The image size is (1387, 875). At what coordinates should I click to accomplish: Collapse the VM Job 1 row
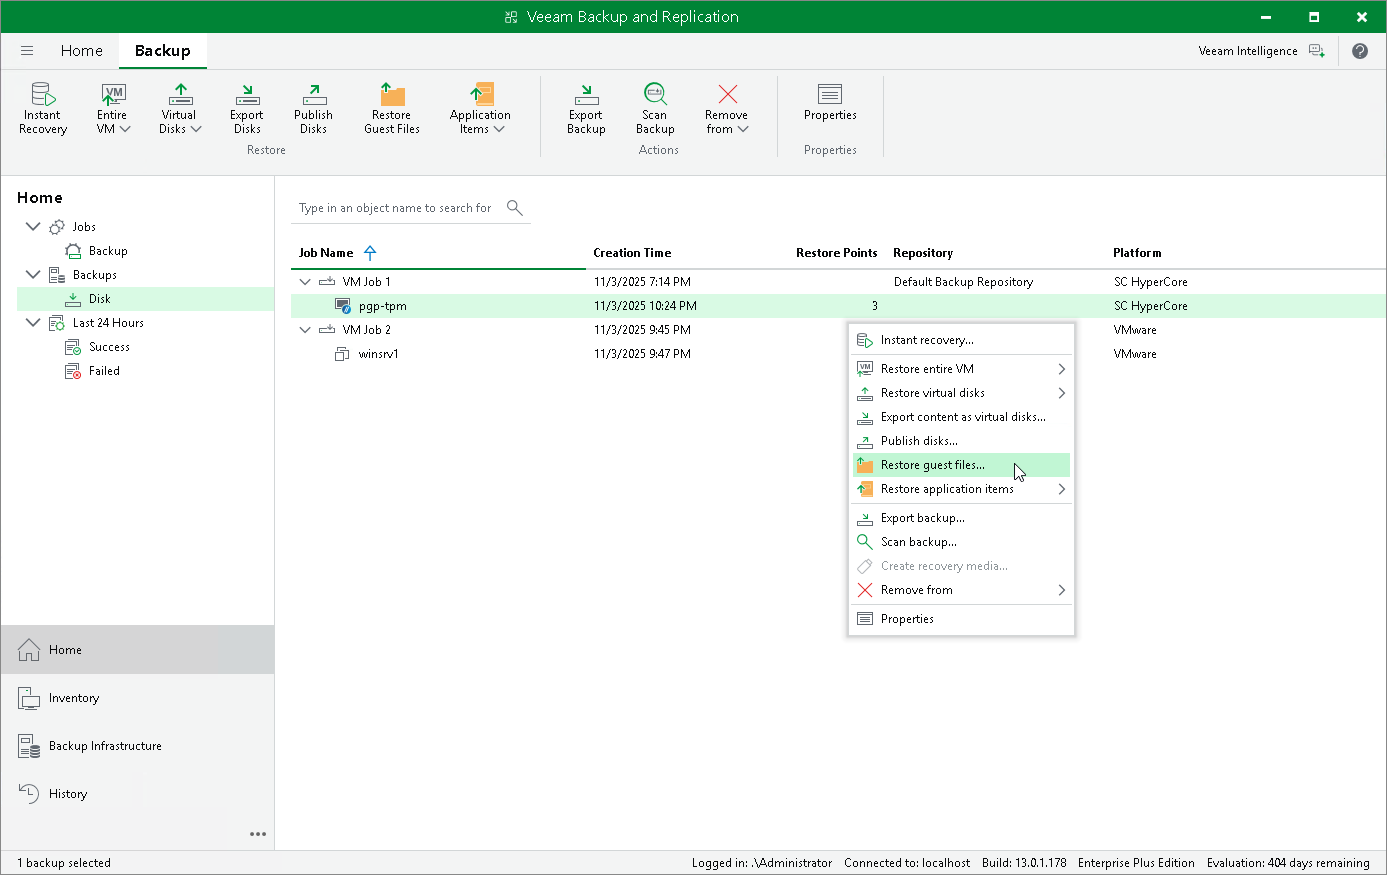click(x=306, y=282)
